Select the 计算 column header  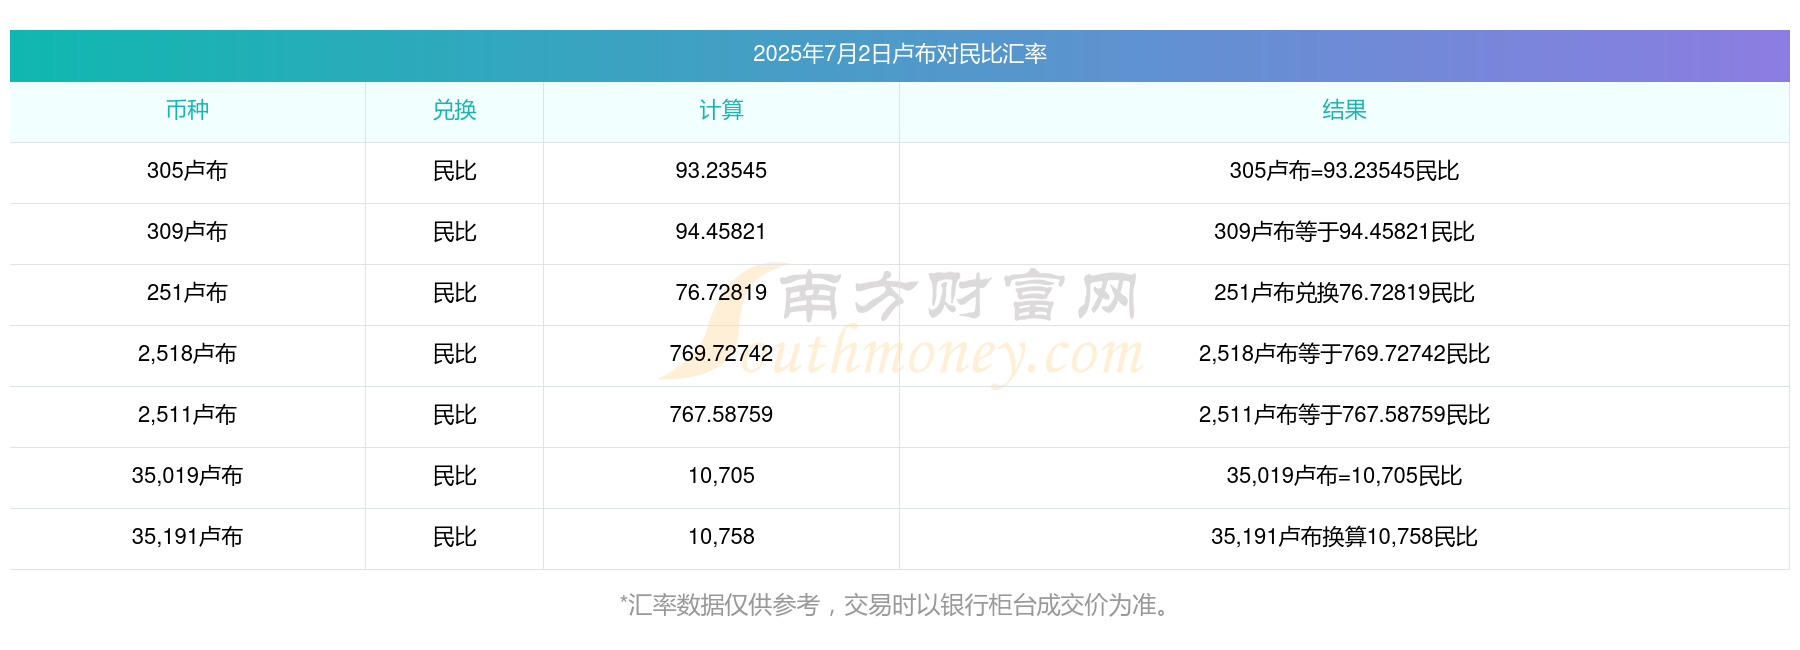[x=721, y=110]
